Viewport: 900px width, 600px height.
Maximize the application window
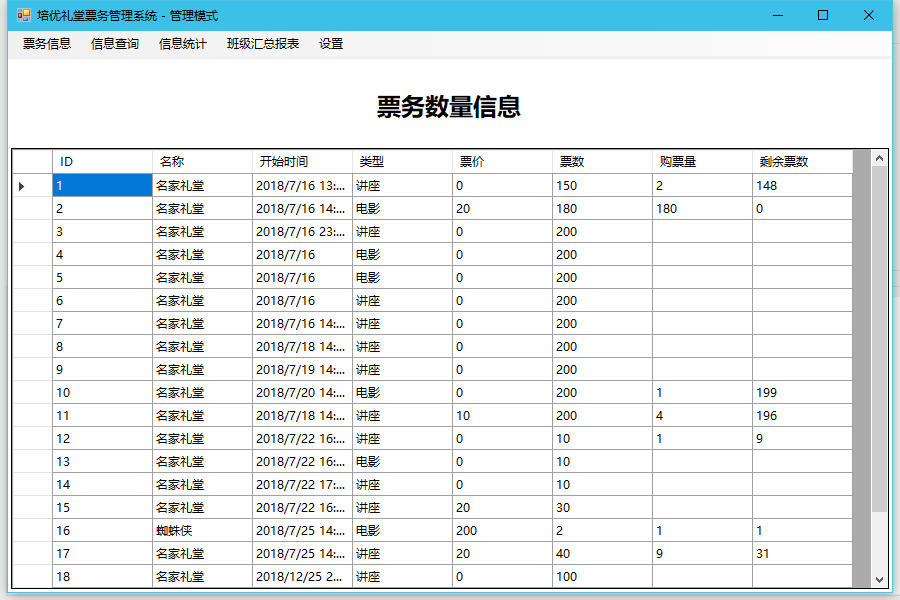(823, 15)
